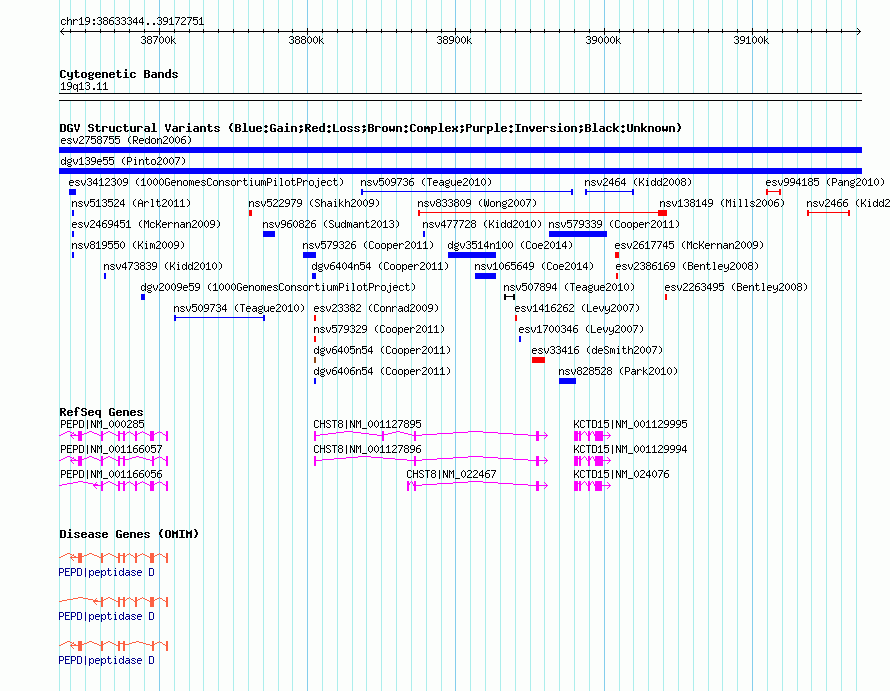Open esv2617745 (McKernan2009) variant

[x=689, y=245]
